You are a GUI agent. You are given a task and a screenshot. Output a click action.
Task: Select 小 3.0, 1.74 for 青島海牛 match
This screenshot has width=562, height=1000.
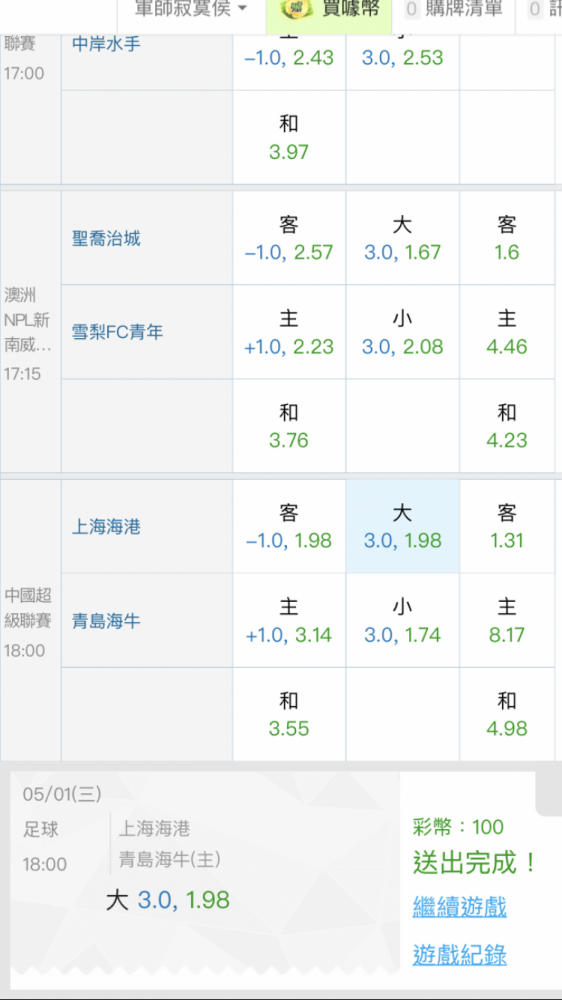pyautogui.click(x=403, y=621)
